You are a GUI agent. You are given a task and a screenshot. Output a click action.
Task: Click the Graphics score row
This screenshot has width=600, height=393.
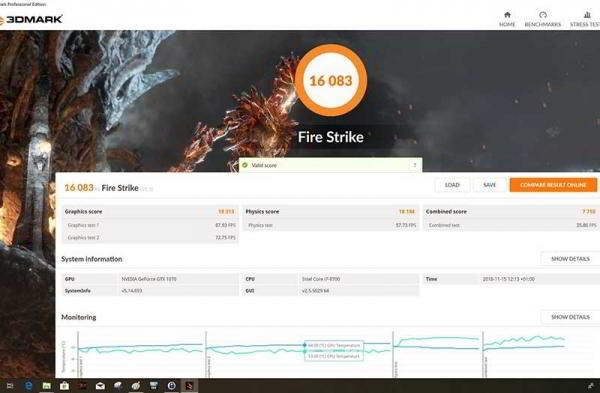pyautogui.click(x=150, y=212)
